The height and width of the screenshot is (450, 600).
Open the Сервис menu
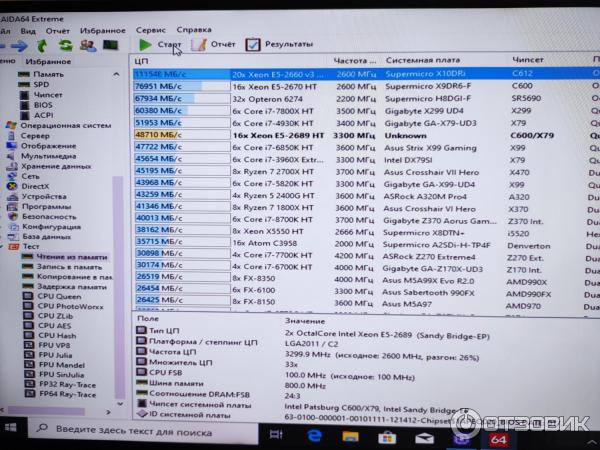(x=151, y=30)
